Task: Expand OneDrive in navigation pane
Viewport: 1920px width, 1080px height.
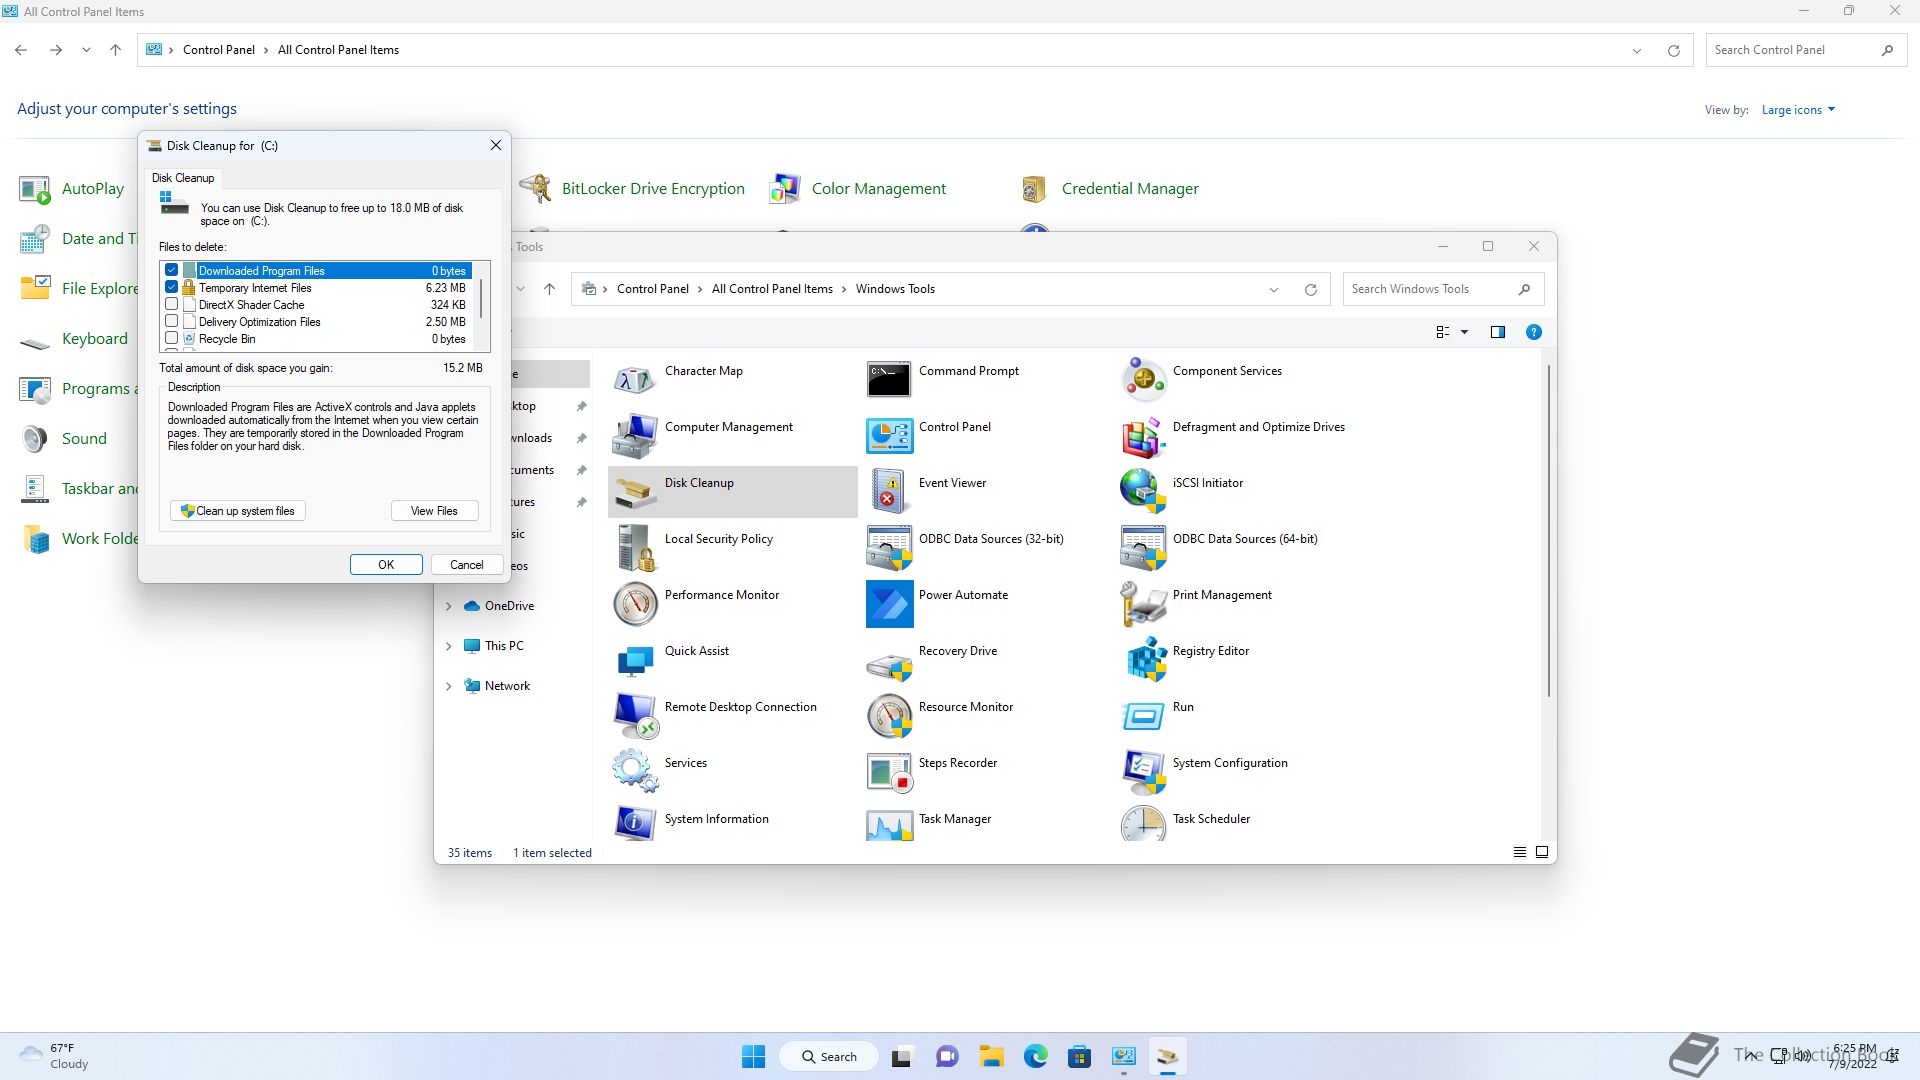Action: click(x=449, y=606)
